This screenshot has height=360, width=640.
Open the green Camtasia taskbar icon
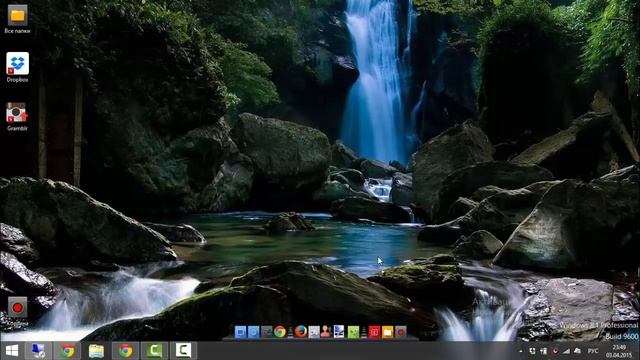click(154, 351)
